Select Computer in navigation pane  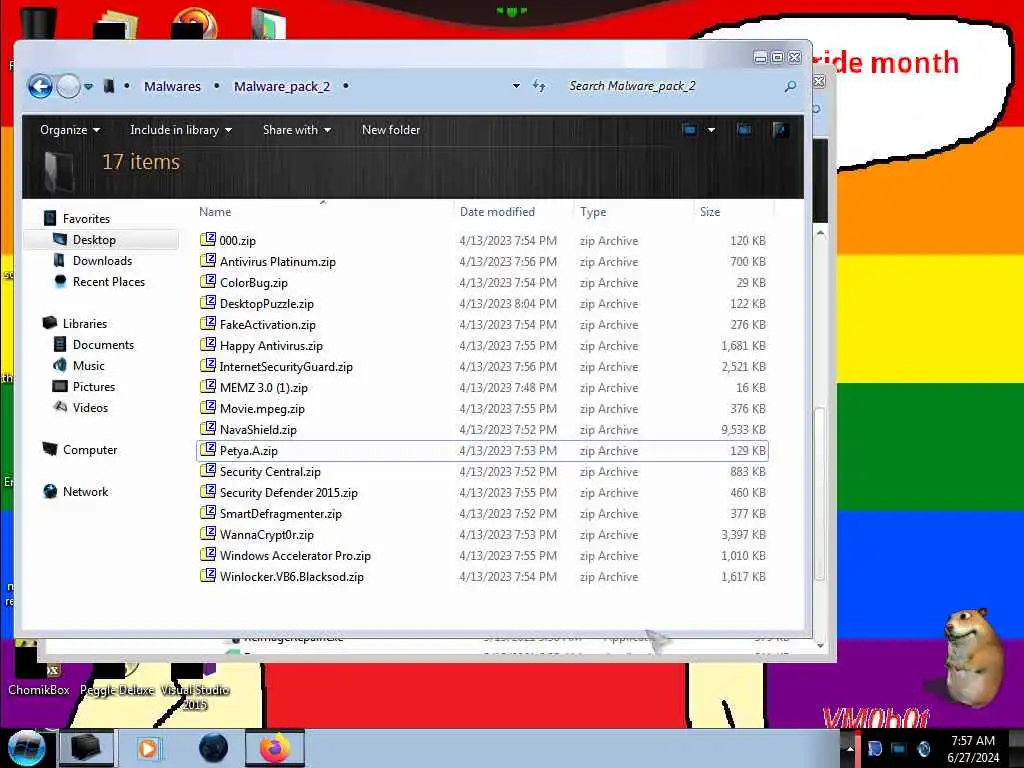point(89,449)
